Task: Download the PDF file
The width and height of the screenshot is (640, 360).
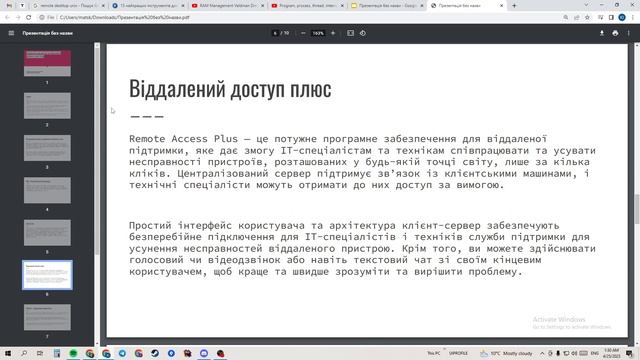Action: (x=602, y=33)
